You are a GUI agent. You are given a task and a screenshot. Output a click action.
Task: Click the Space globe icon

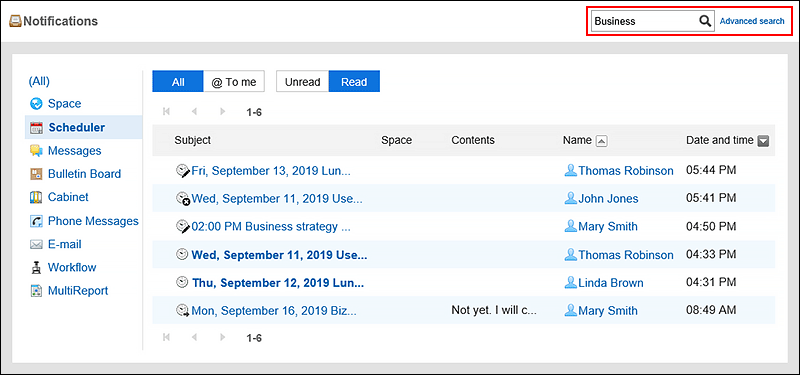pos(36,104)
